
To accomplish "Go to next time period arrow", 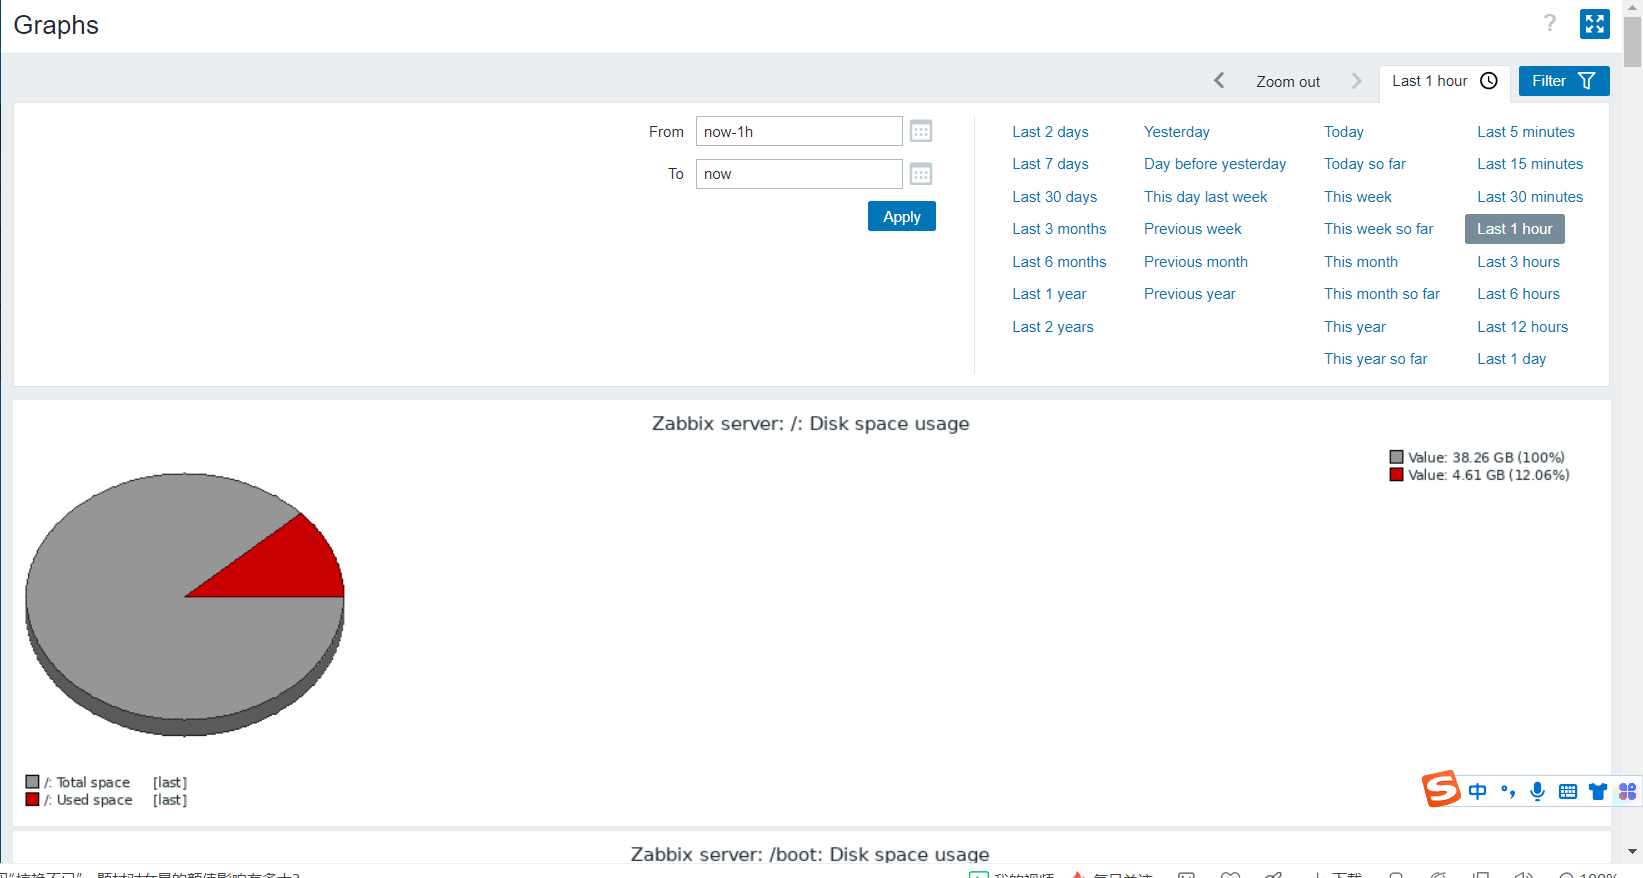I will tap(1356, 81).
